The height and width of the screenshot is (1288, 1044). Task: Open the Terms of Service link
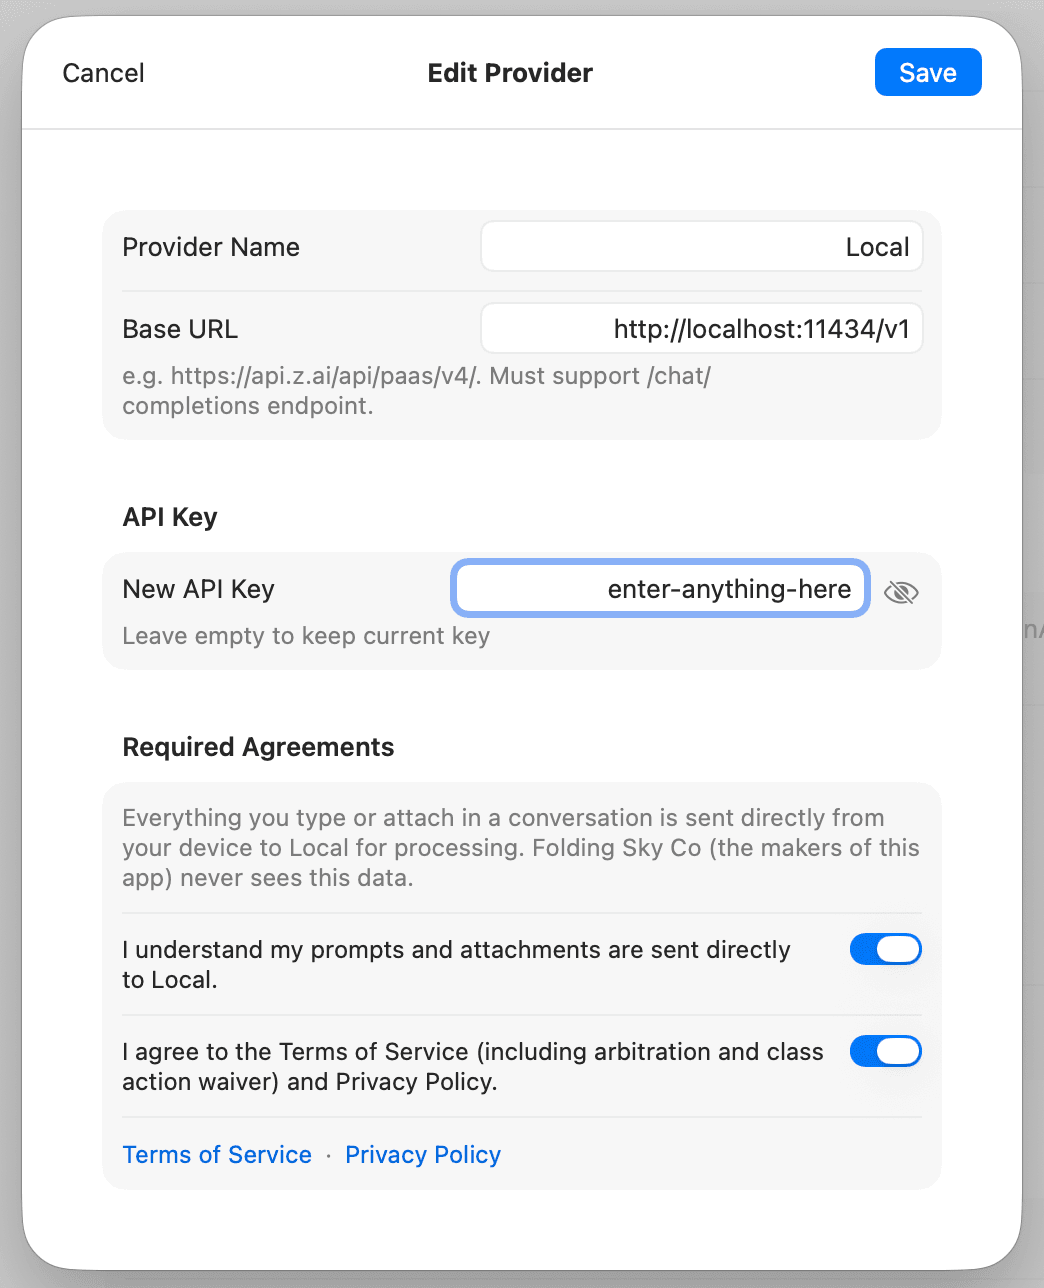click(x=217, y=1154)
